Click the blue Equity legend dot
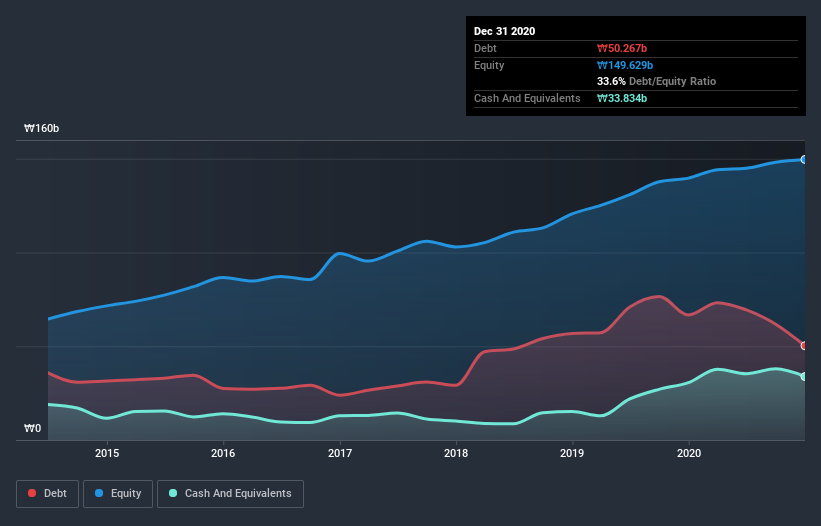 click(99, 493)
